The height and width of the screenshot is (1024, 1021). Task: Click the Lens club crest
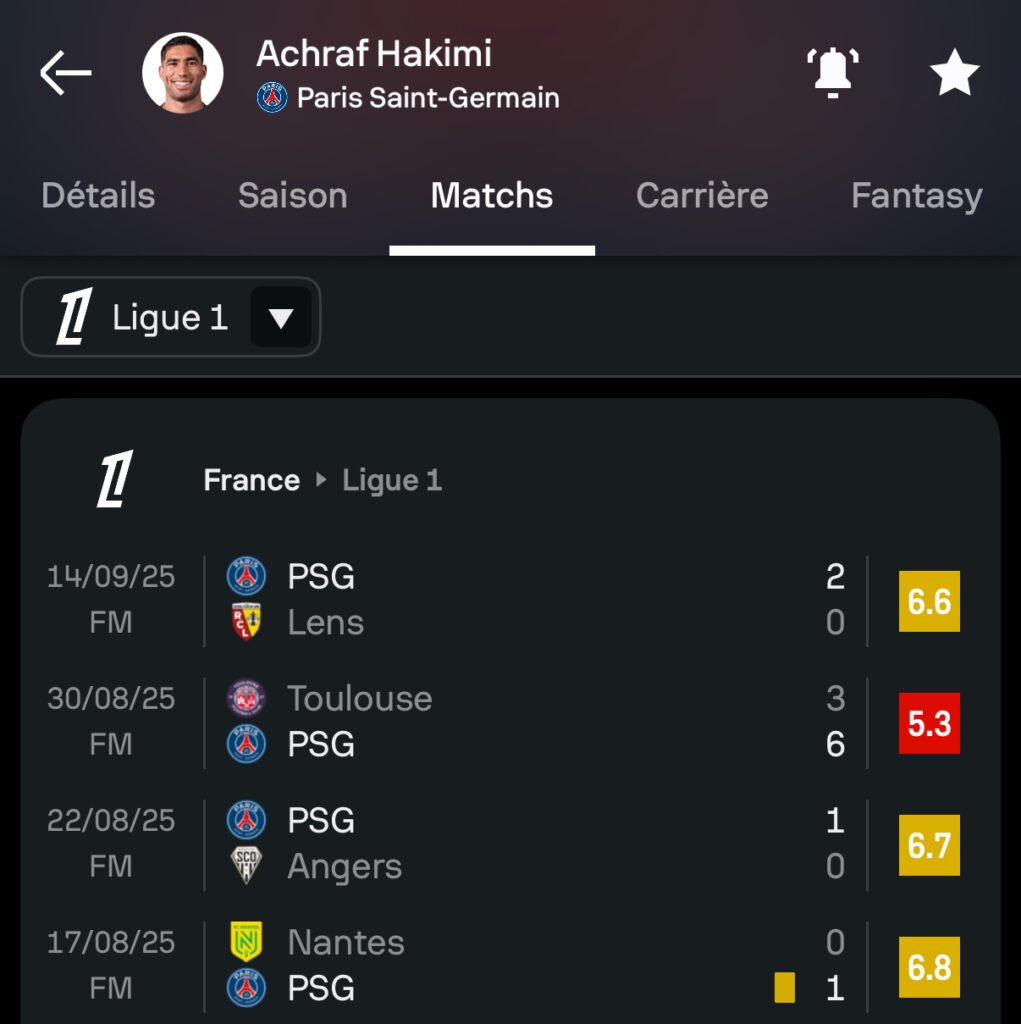(x=246, y=622)
